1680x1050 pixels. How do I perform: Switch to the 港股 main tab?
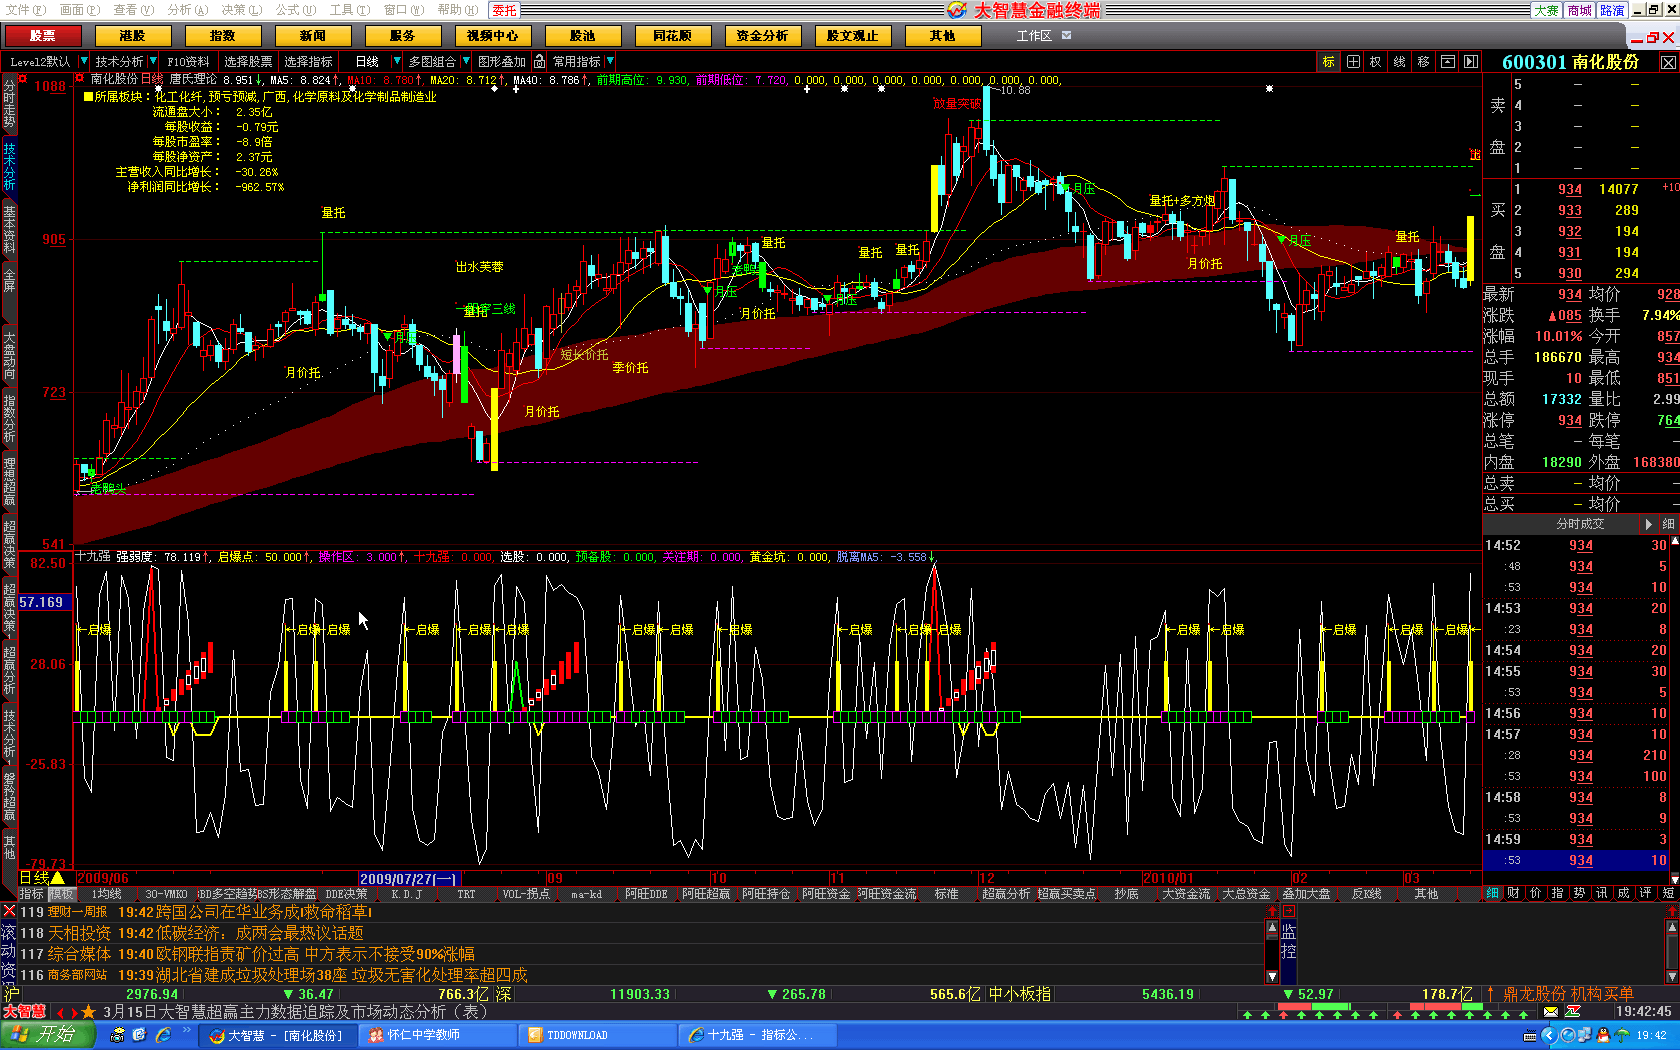[132, 36]
